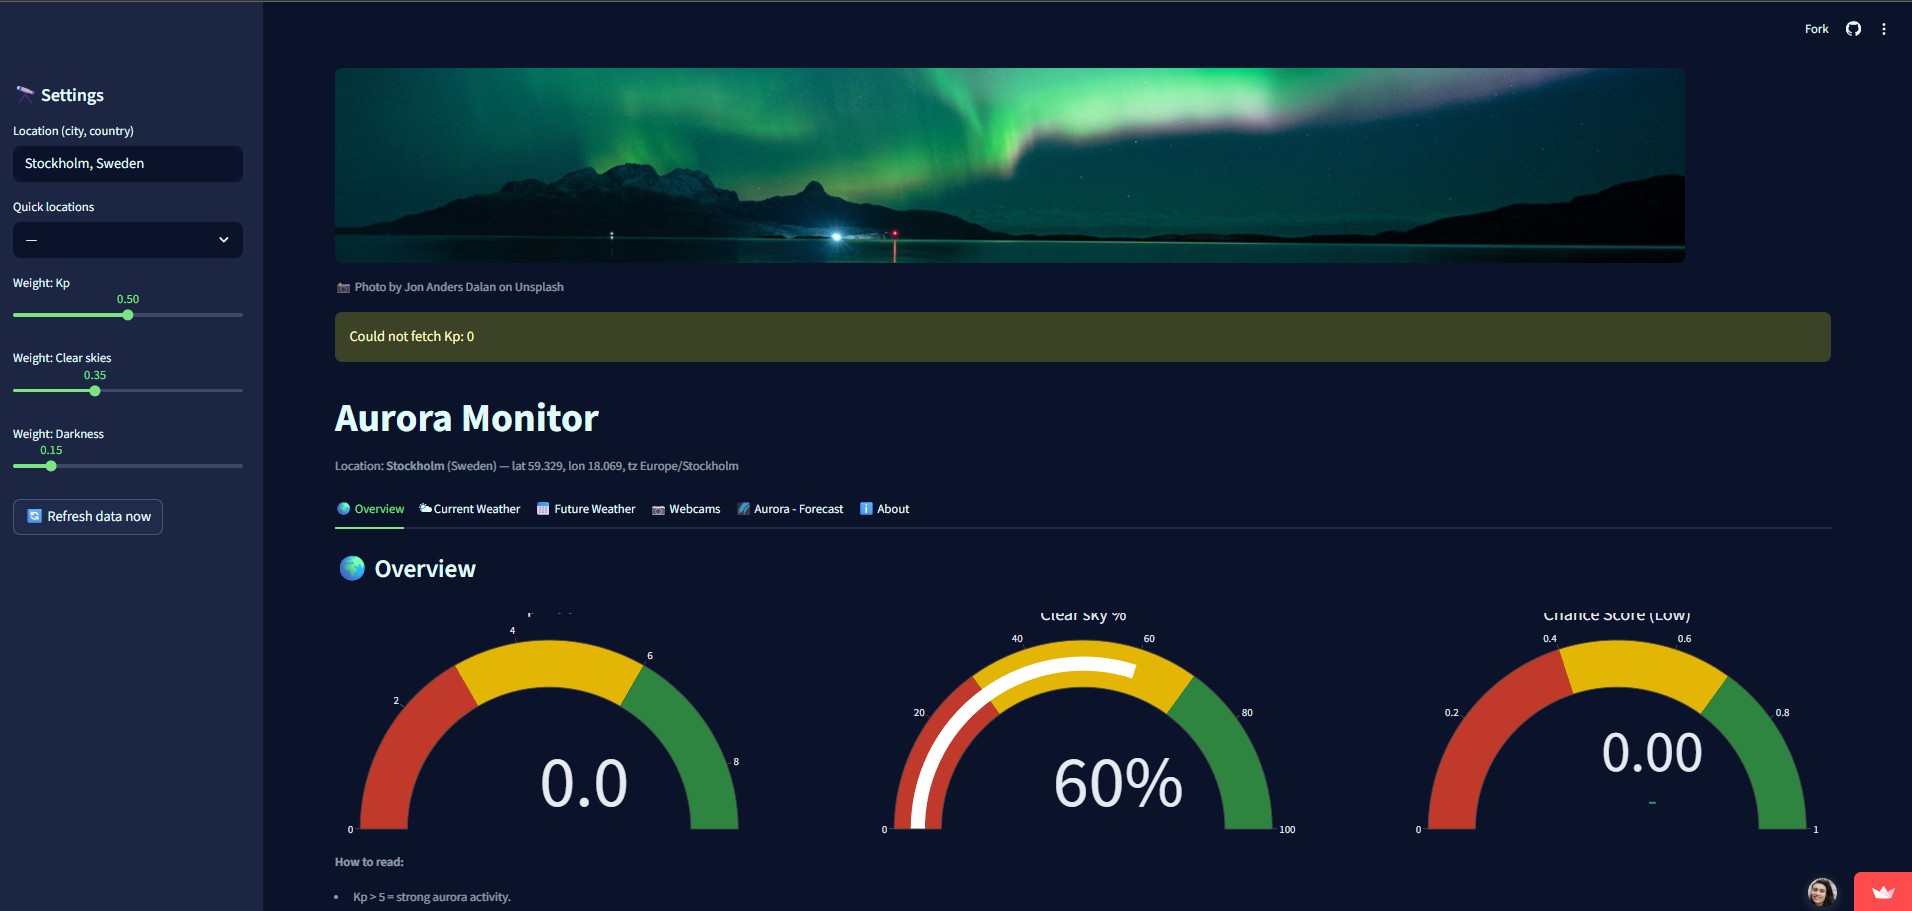Click 'Kp > 5 = strong aurora activity' text
1912x911 pixels.
point(432,897)
